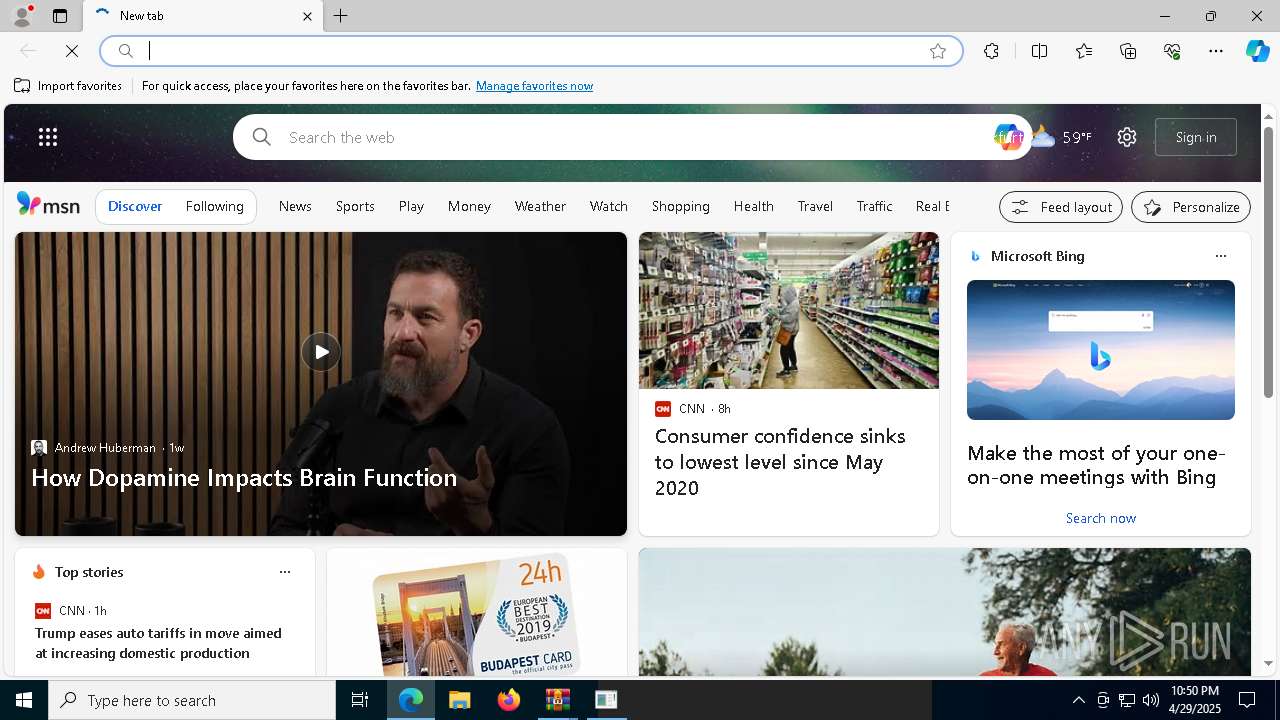
Task: Click the Copilot icon in search box
Action: 1008,137
